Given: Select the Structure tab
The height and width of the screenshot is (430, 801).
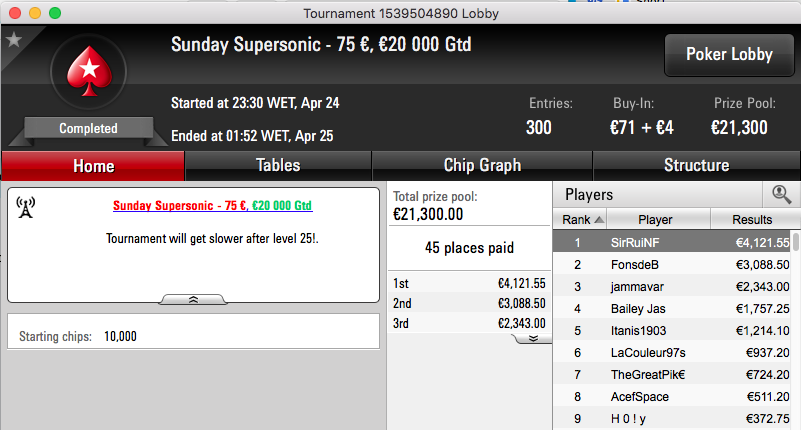Looking at the screenshot, I should [x=696, y=165].
